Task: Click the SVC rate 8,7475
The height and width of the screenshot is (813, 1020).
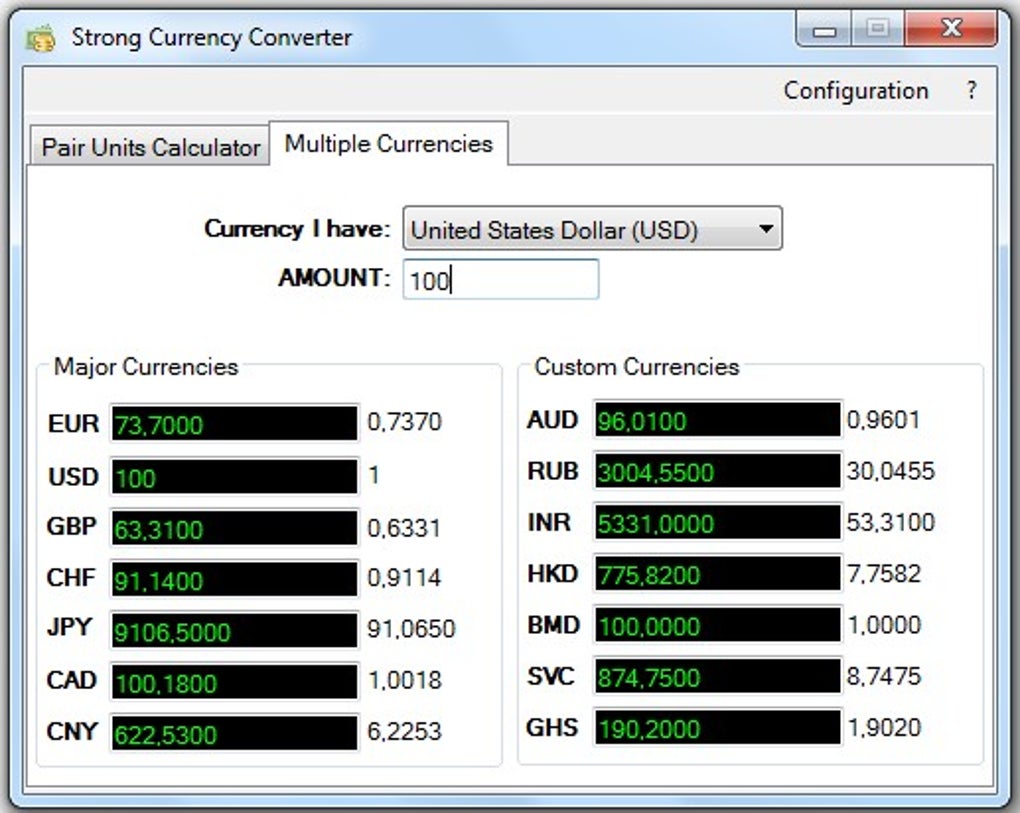Action: [x=884, y=676]
